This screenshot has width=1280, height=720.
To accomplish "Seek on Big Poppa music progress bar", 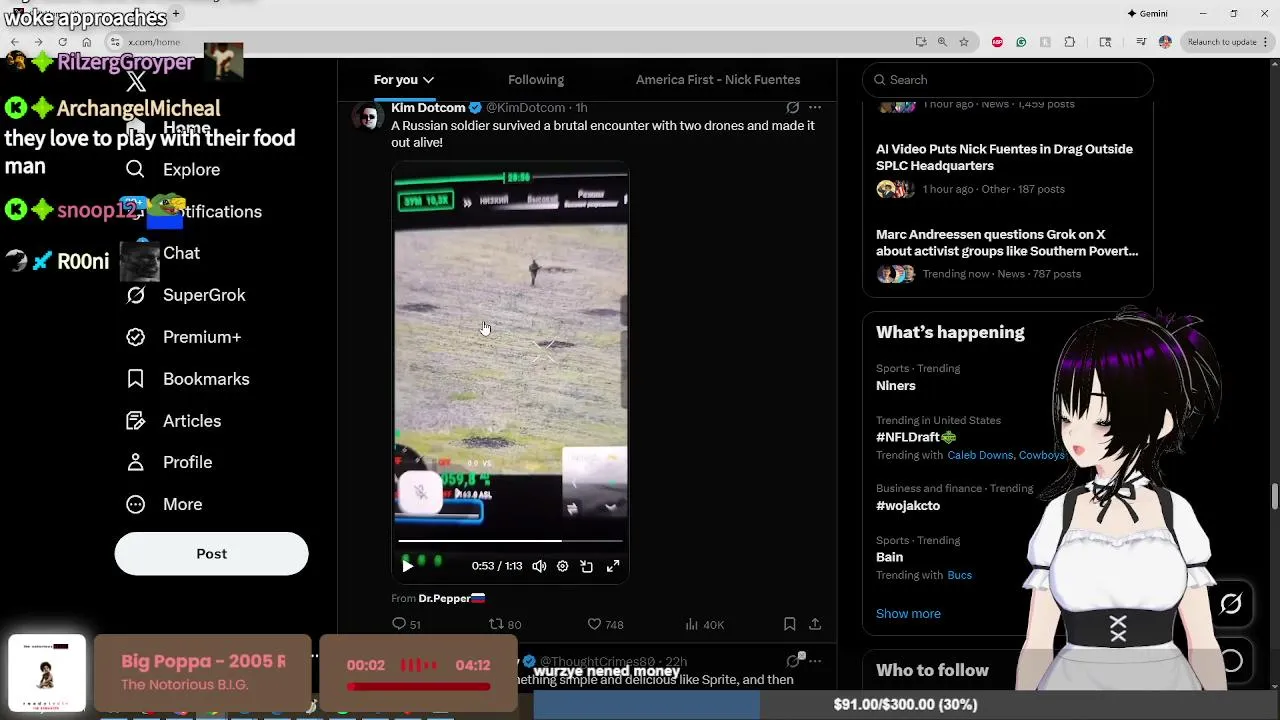I will (x=418, y=687).
